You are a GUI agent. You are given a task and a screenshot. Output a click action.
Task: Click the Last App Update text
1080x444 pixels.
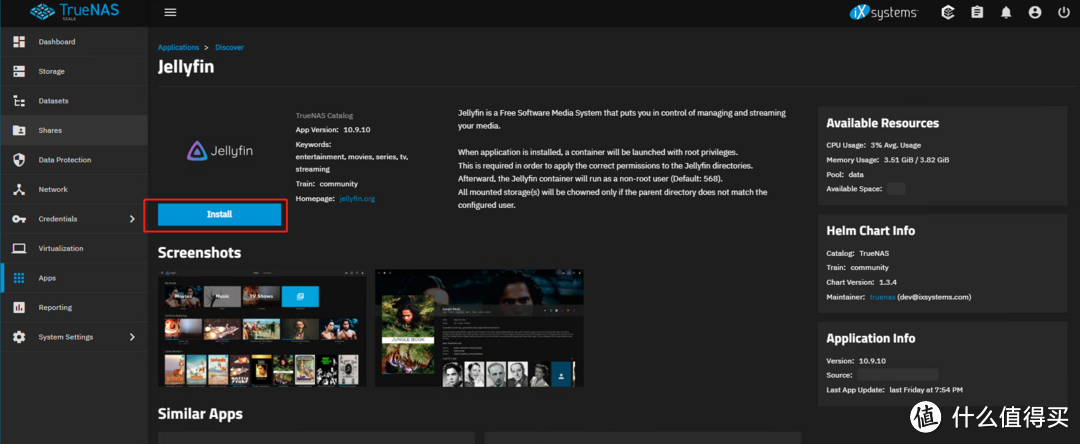pos(894,390)
